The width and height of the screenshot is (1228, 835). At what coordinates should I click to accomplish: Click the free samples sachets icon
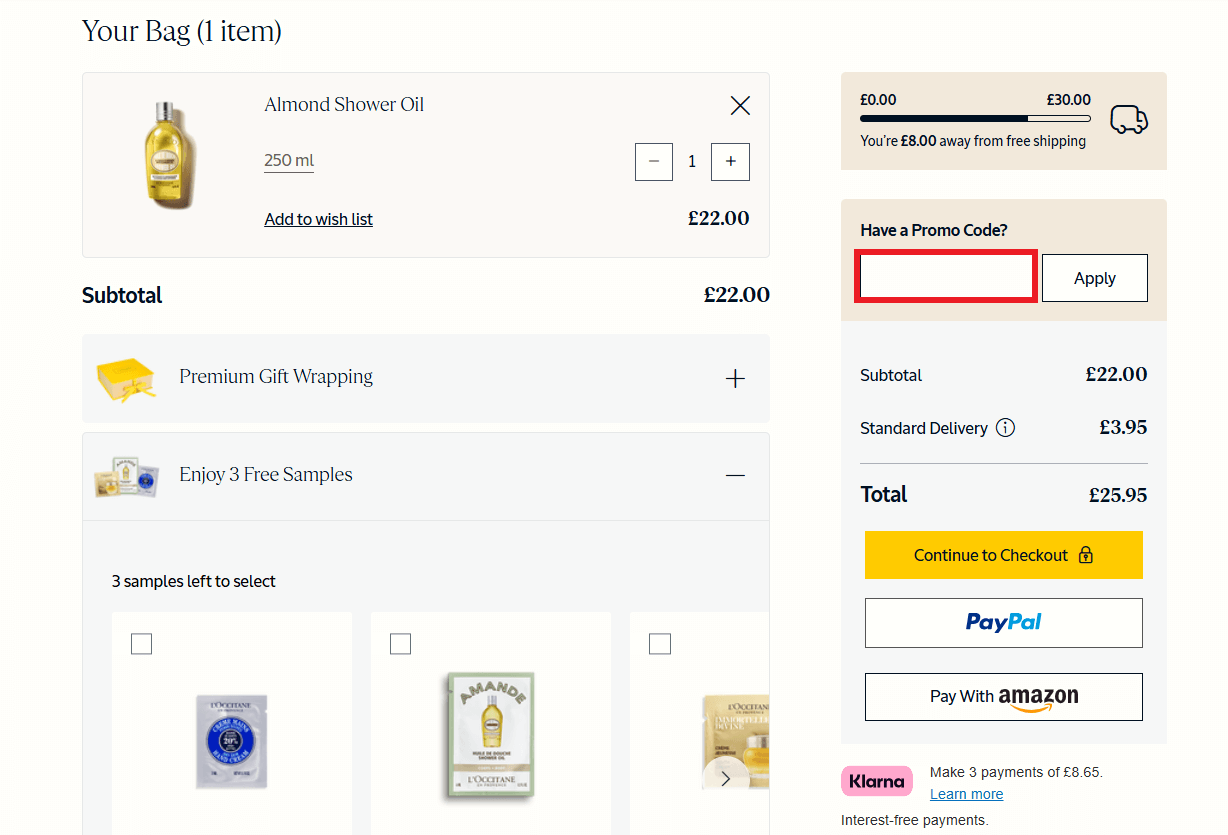point(126,476)
